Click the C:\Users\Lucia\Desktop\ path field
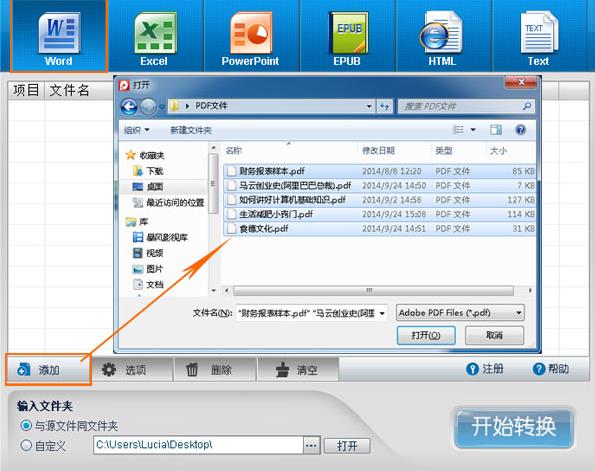The height and width of the screenshot is (471, 595). tap(198, 445)
